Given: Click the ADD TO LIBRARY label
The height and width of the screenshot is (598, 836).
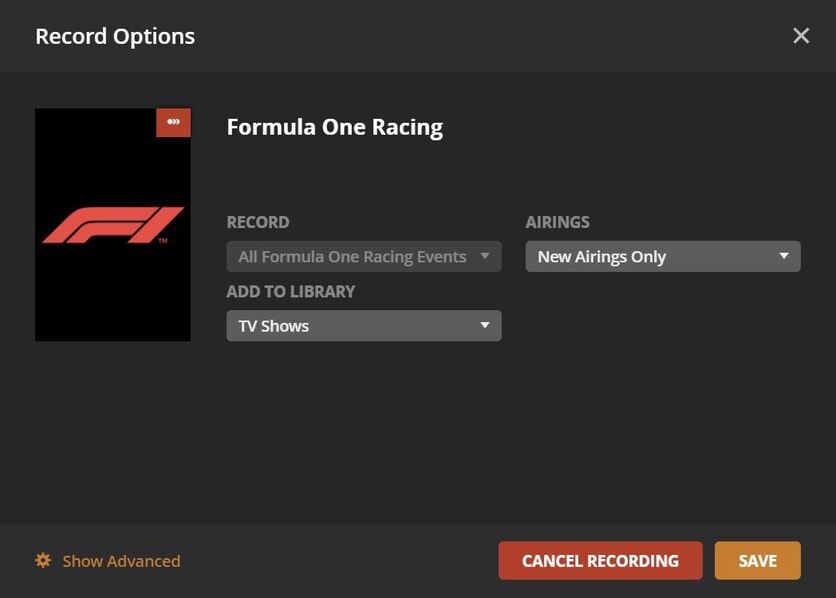Looking at the screenshot, I should point(291,291).
